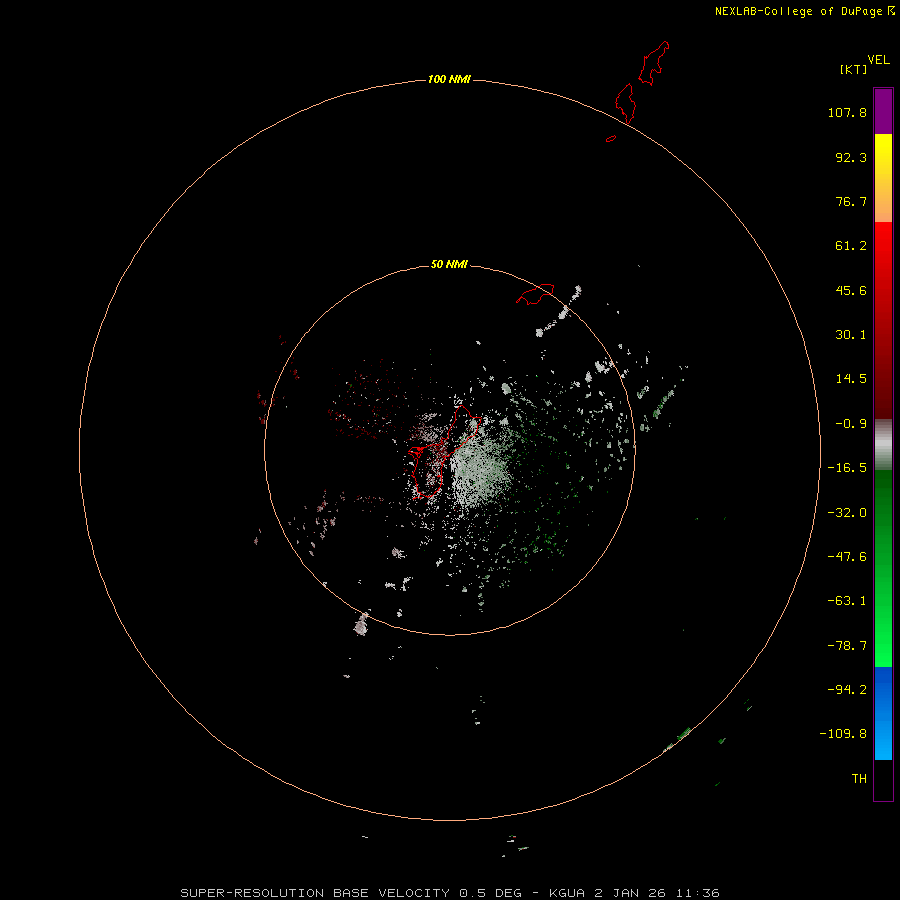The width and height of the screenshot is (900, 900).
Task: Click the -109.8 velocity scale value
Action: 843,734
